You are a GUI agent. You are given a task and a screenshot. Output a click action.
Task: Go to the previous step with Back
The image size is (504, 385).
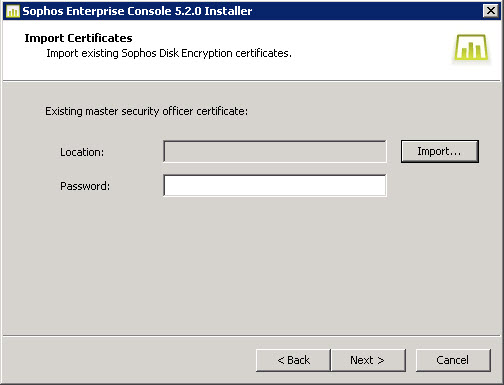[293, 360]
